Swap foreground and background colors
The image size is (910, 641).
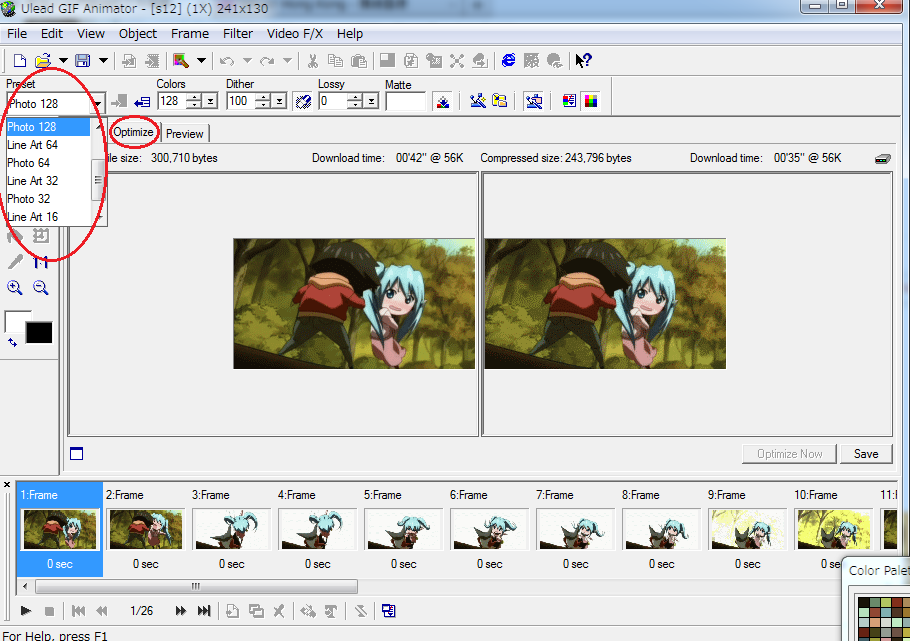click(12, 343)
